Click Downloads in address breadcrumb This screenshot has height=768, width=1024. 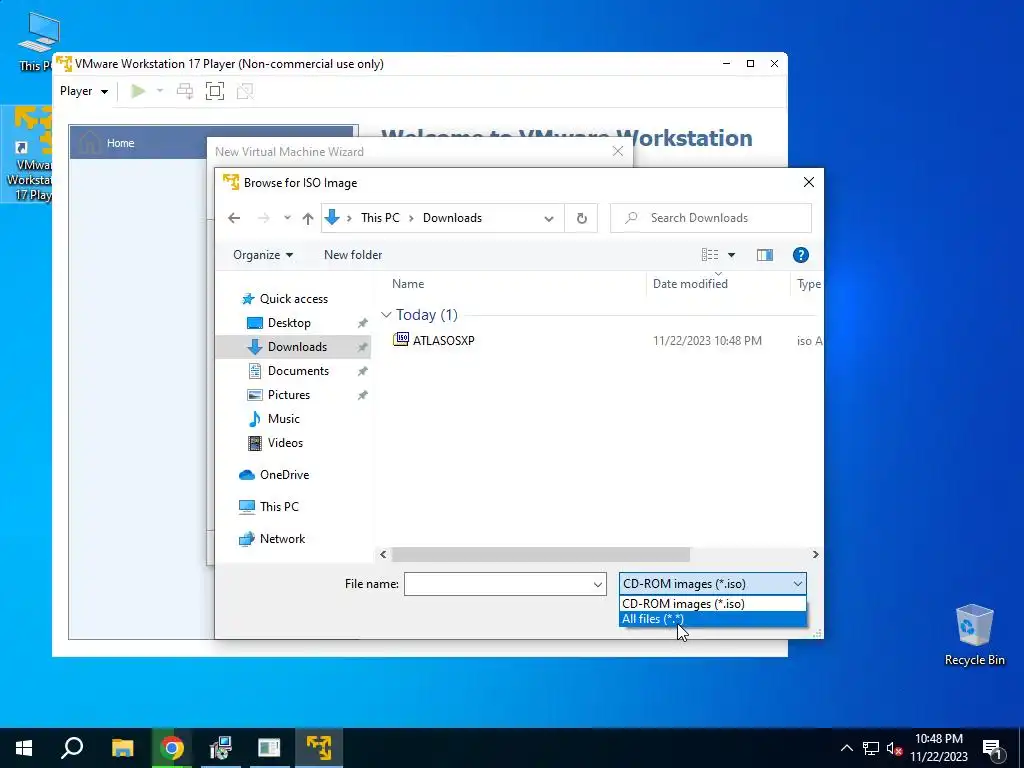point(452,218)
